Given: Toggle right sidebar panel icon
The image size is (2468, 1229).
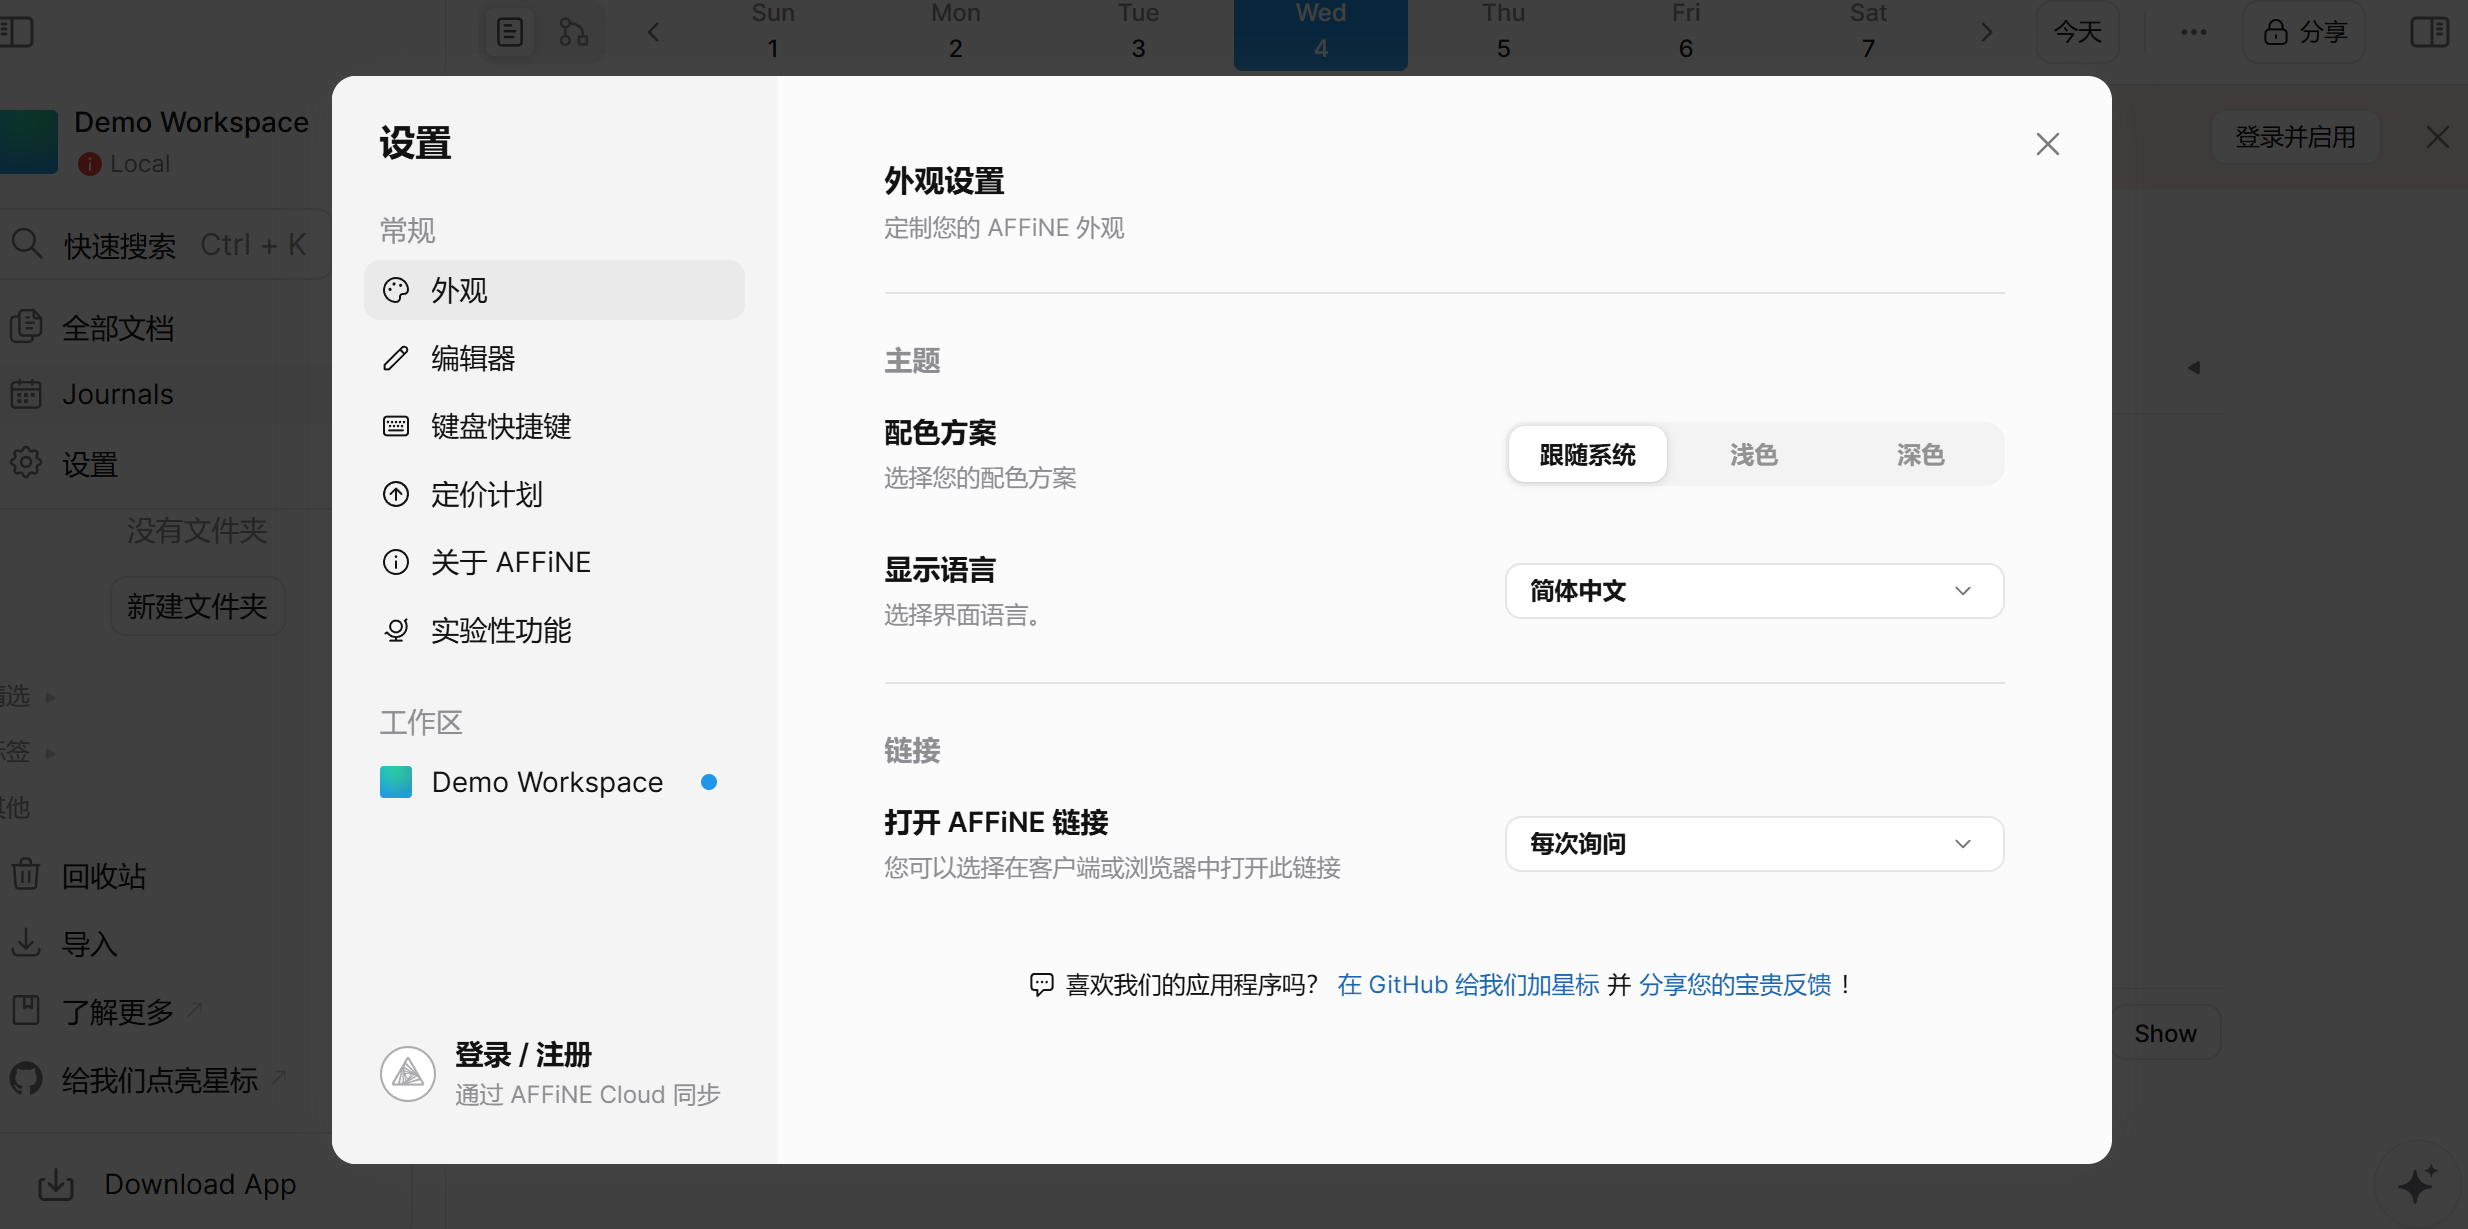Looking at the screenshot, I should (2429, 32).
